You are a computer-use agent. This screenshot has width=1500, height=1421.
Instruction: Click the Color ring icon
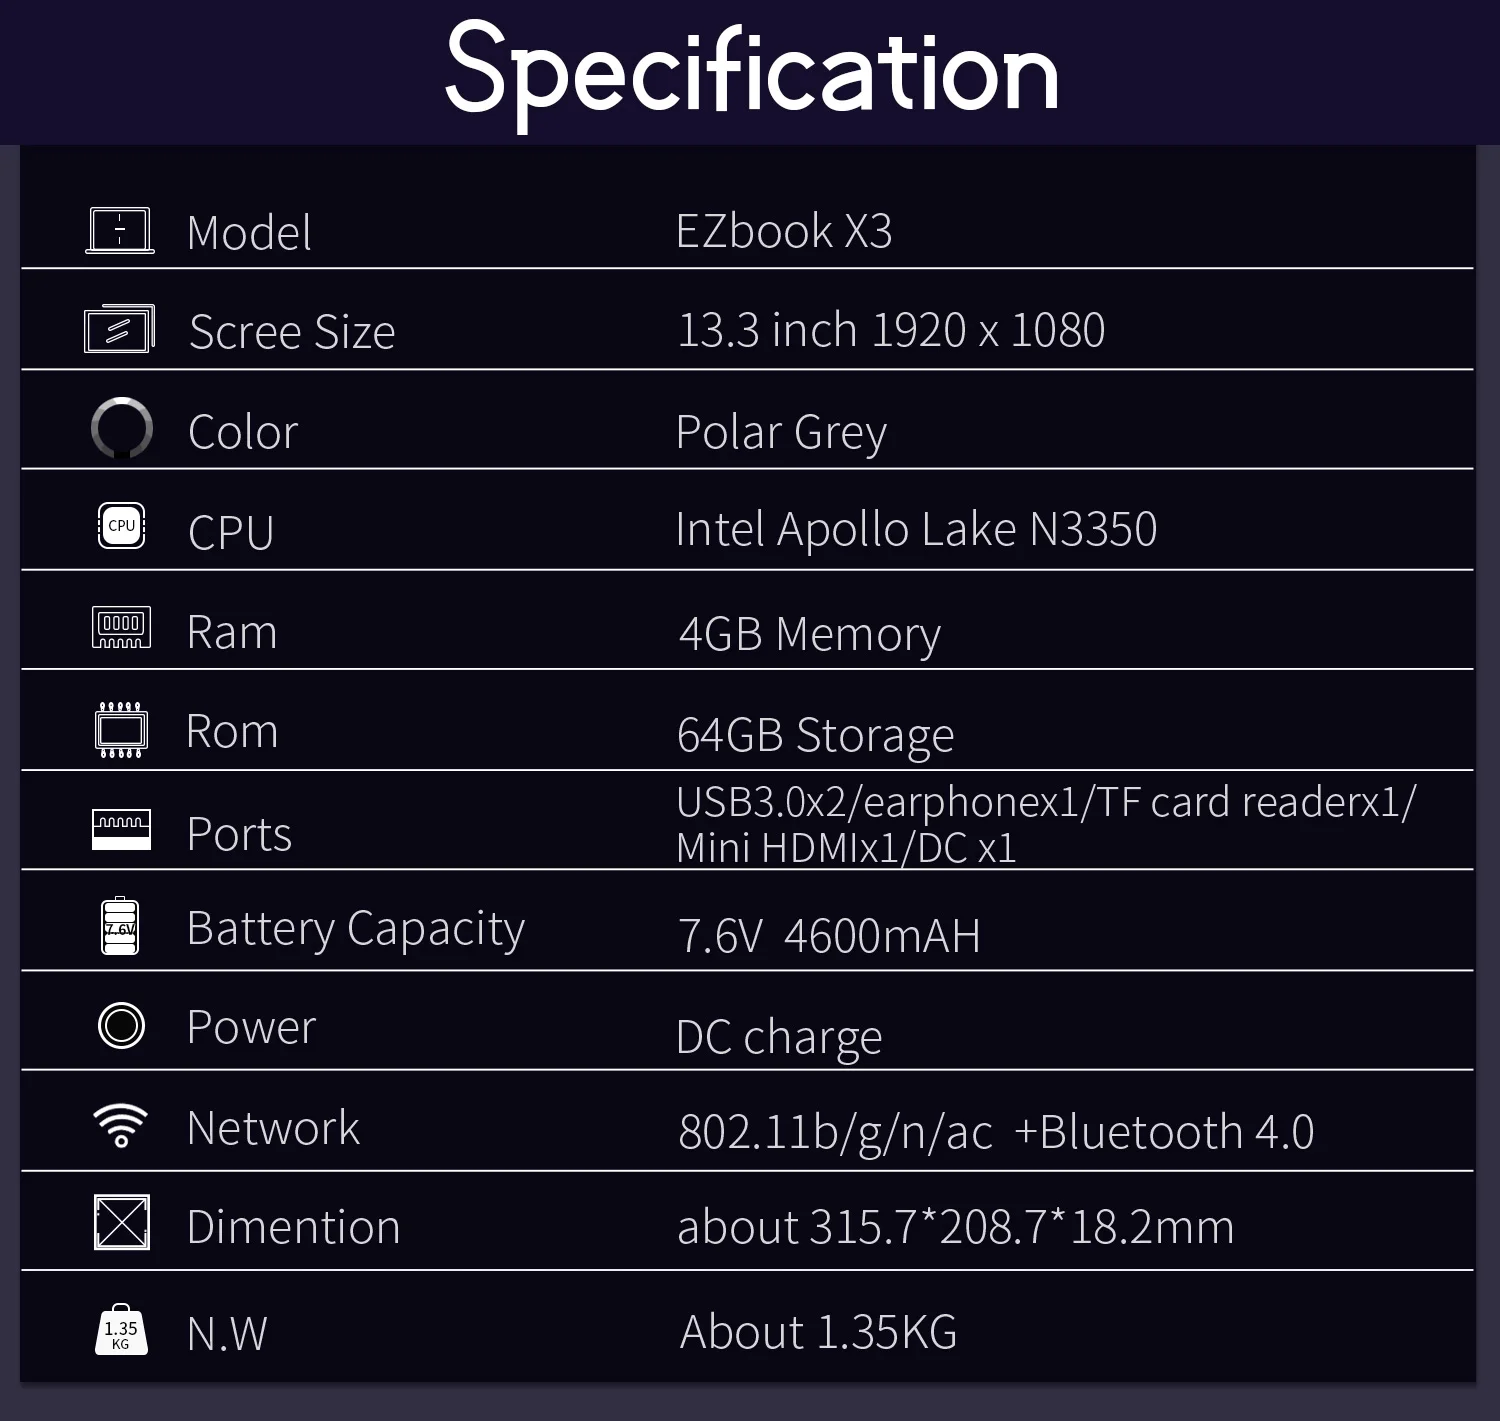coord(122,428)
